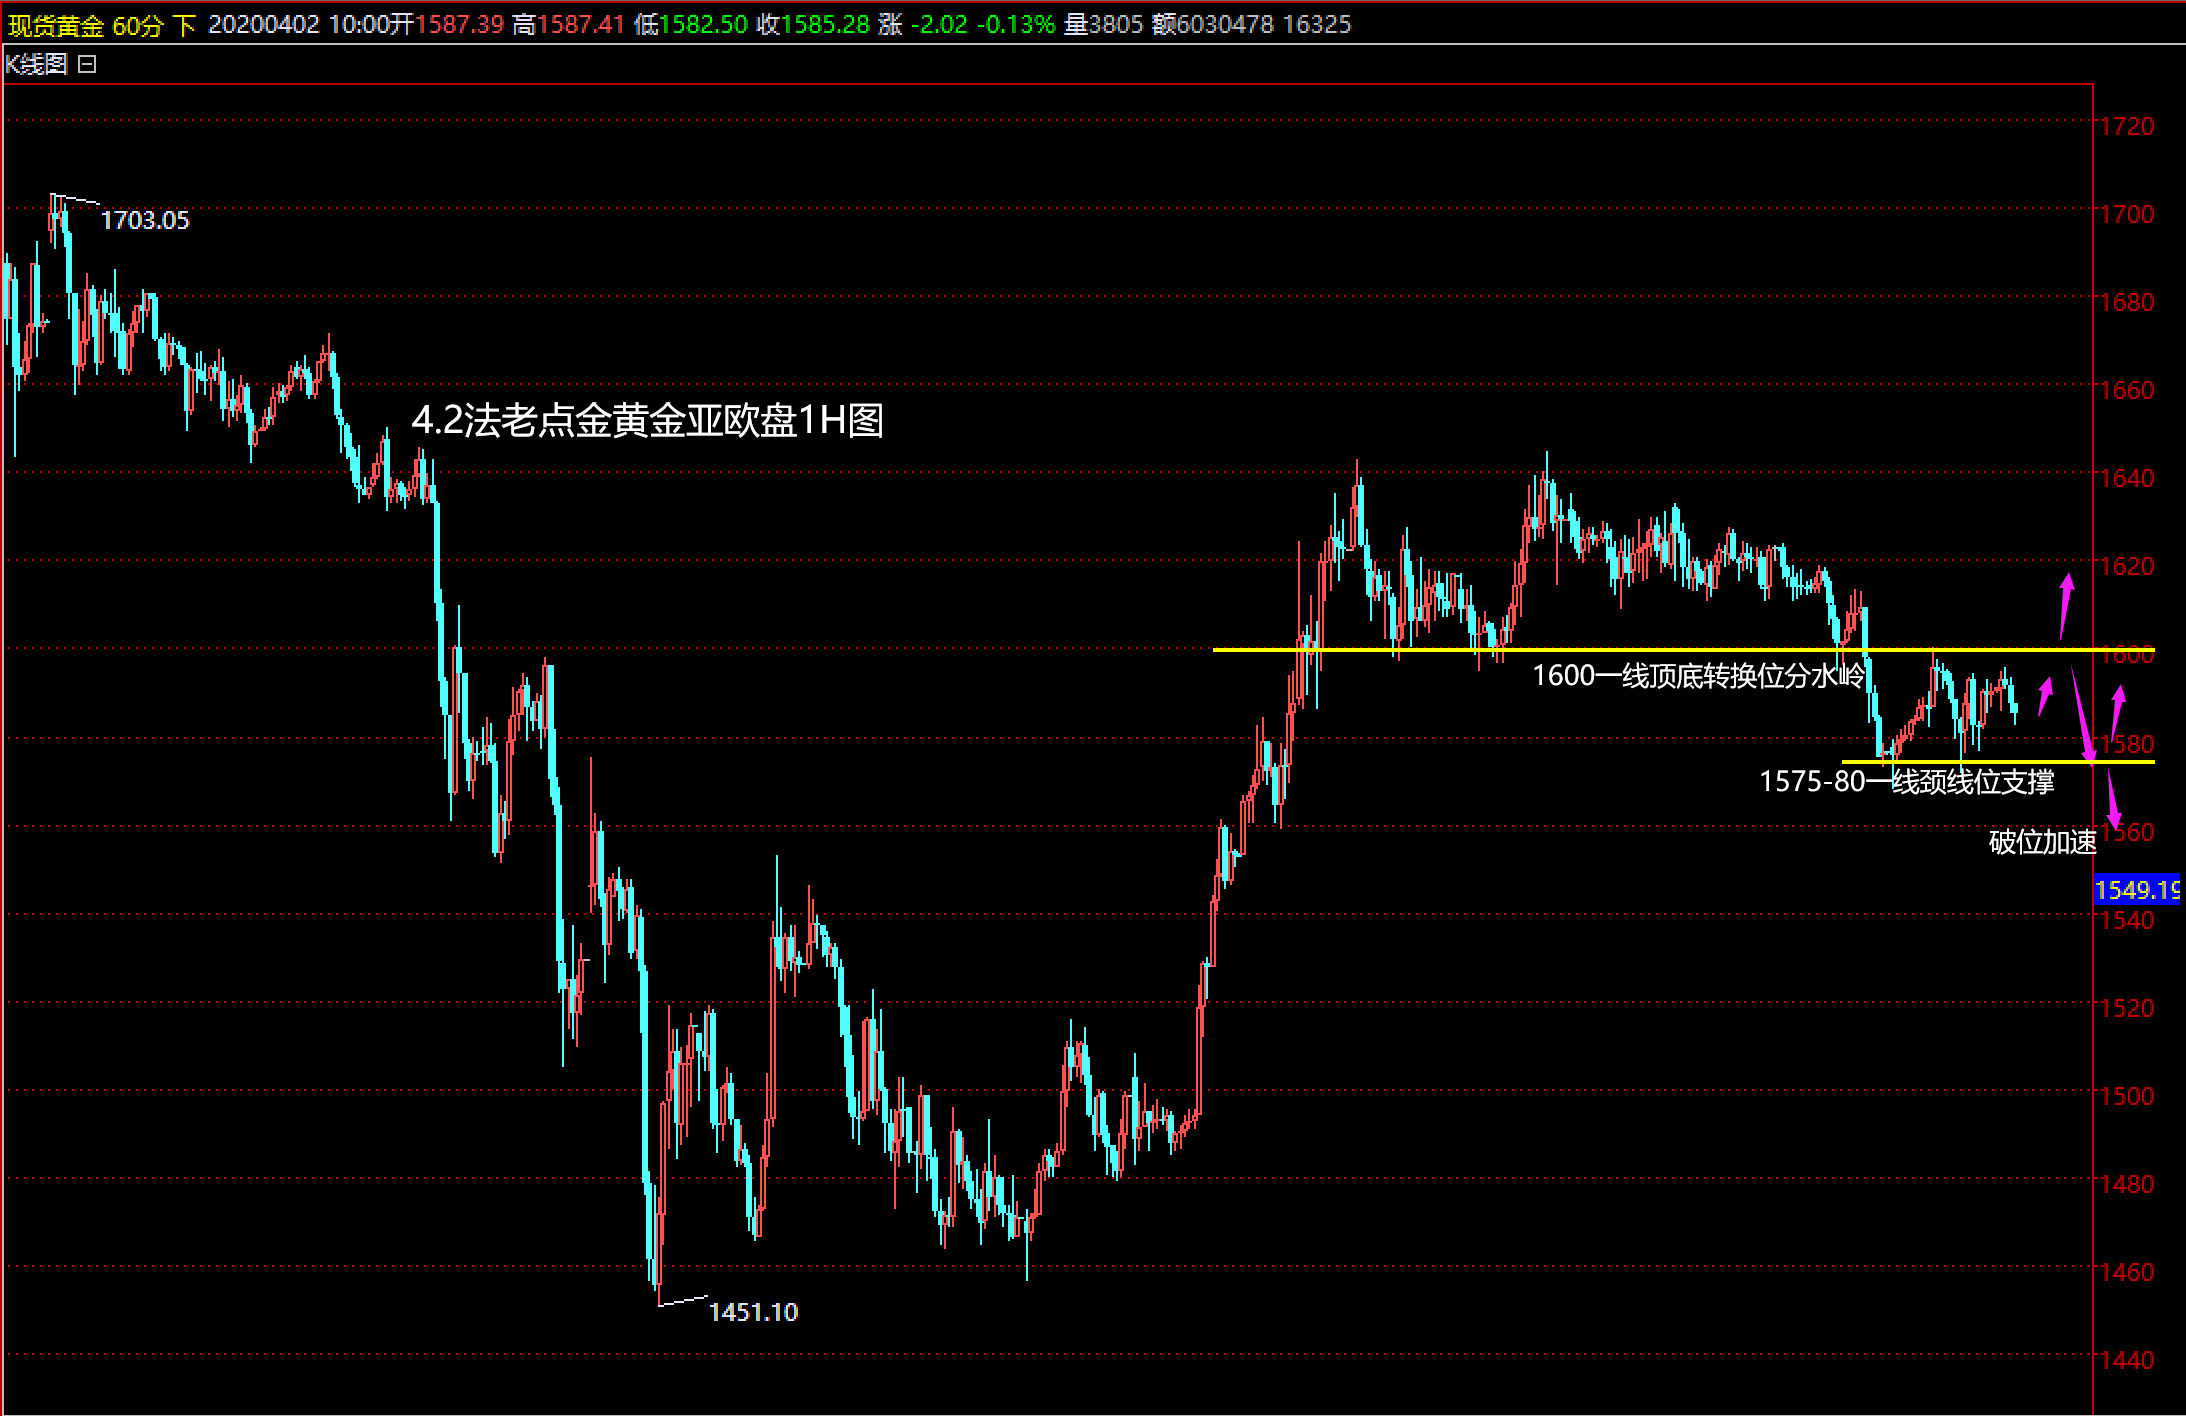2186x1416 pixels.
Task: Select the 1600一线顶底转换位分水岭 text annotation
Action: pos(1698,676)
